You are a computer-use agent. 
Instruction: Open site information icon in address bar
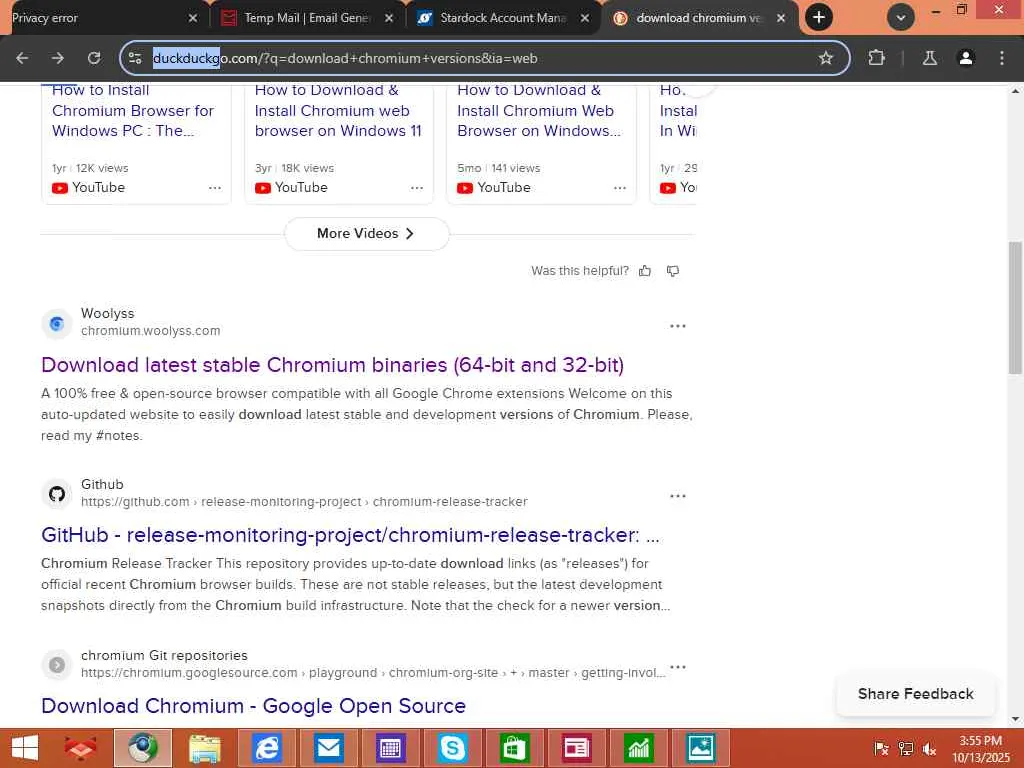(135, 58)
